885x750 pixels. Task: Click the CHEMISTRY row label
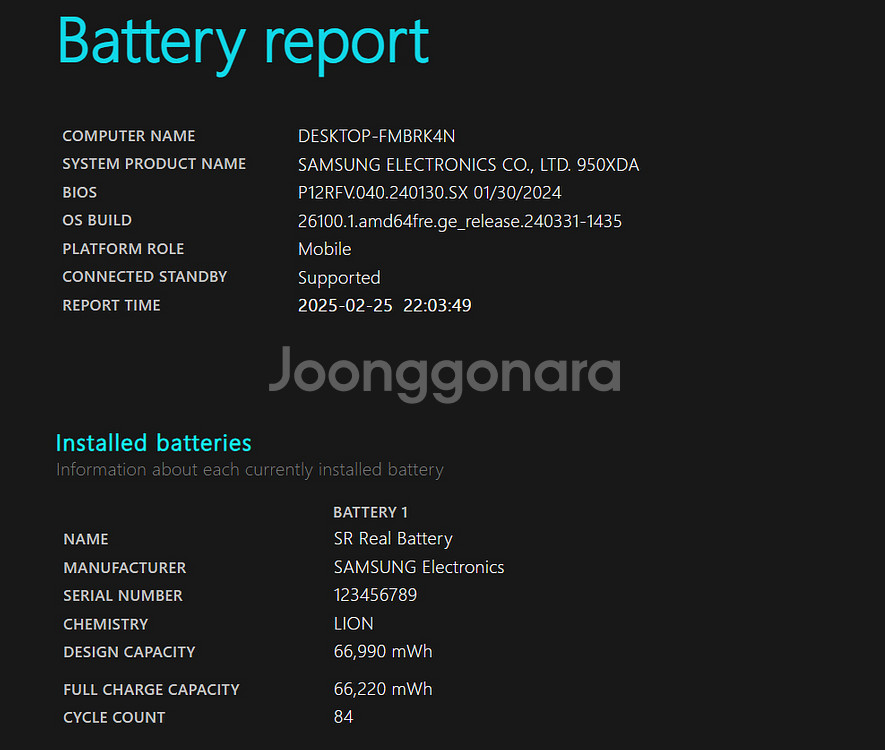(x=106, y=624)
